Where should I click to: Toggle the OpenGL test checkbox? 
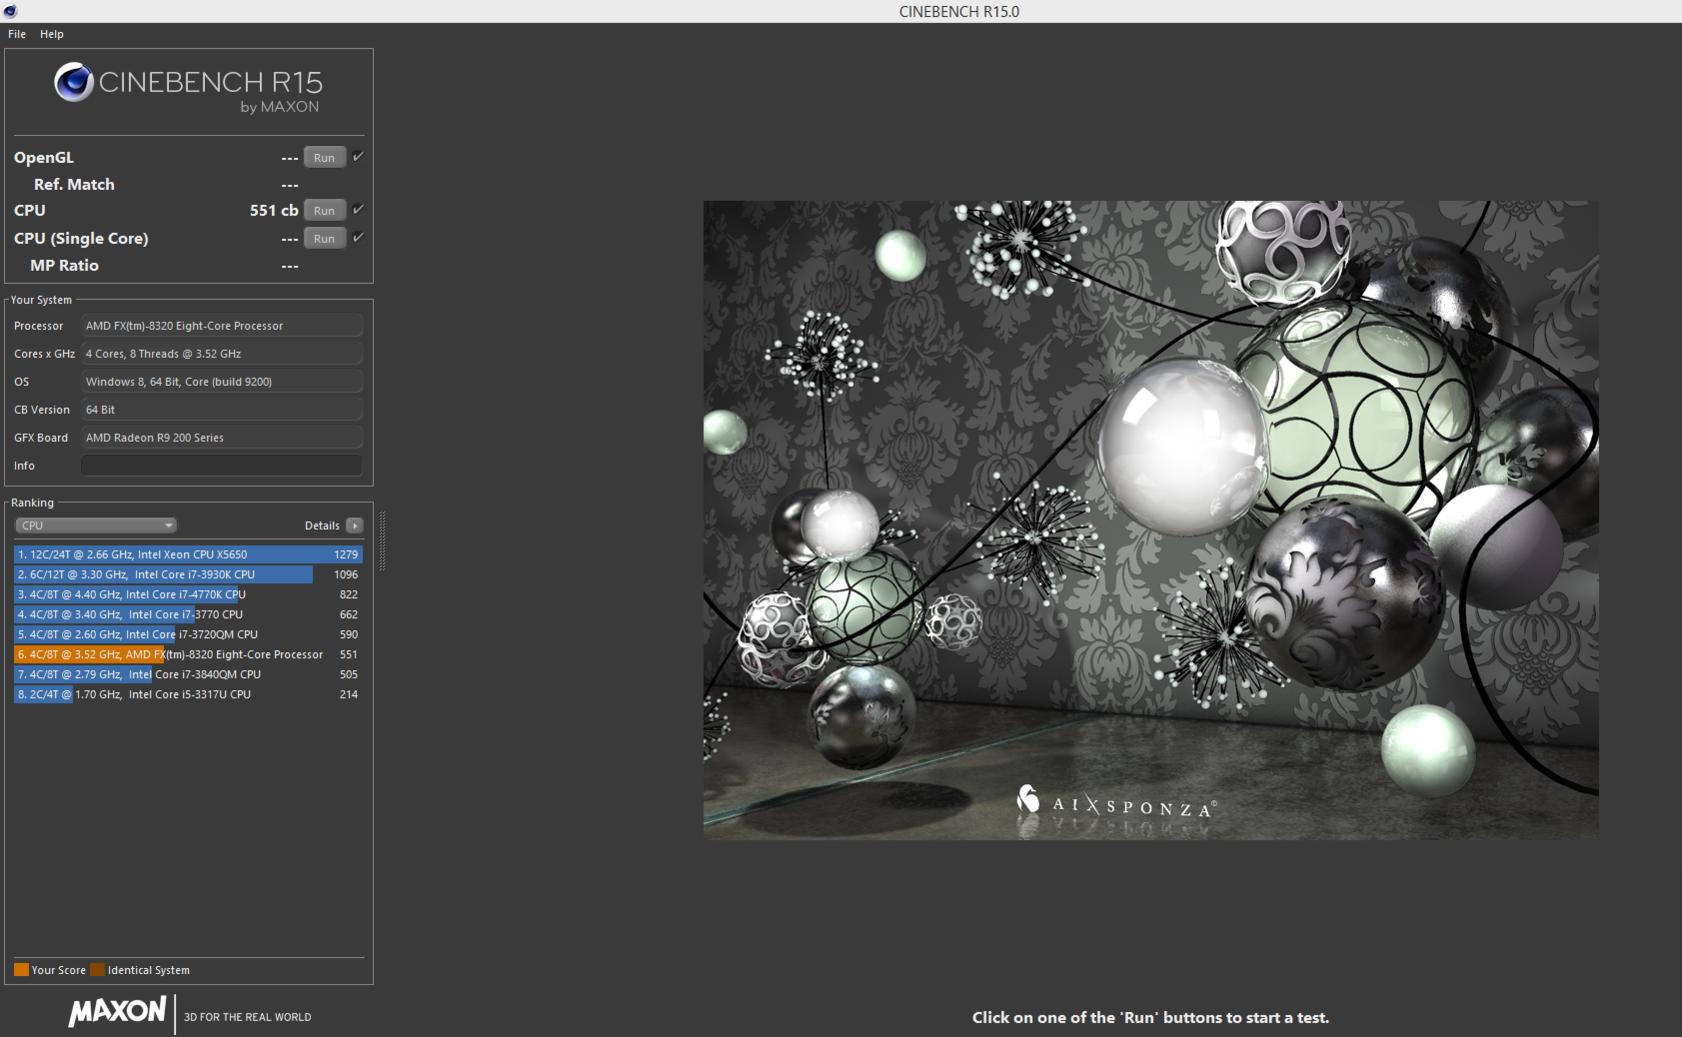coord(358,156)
